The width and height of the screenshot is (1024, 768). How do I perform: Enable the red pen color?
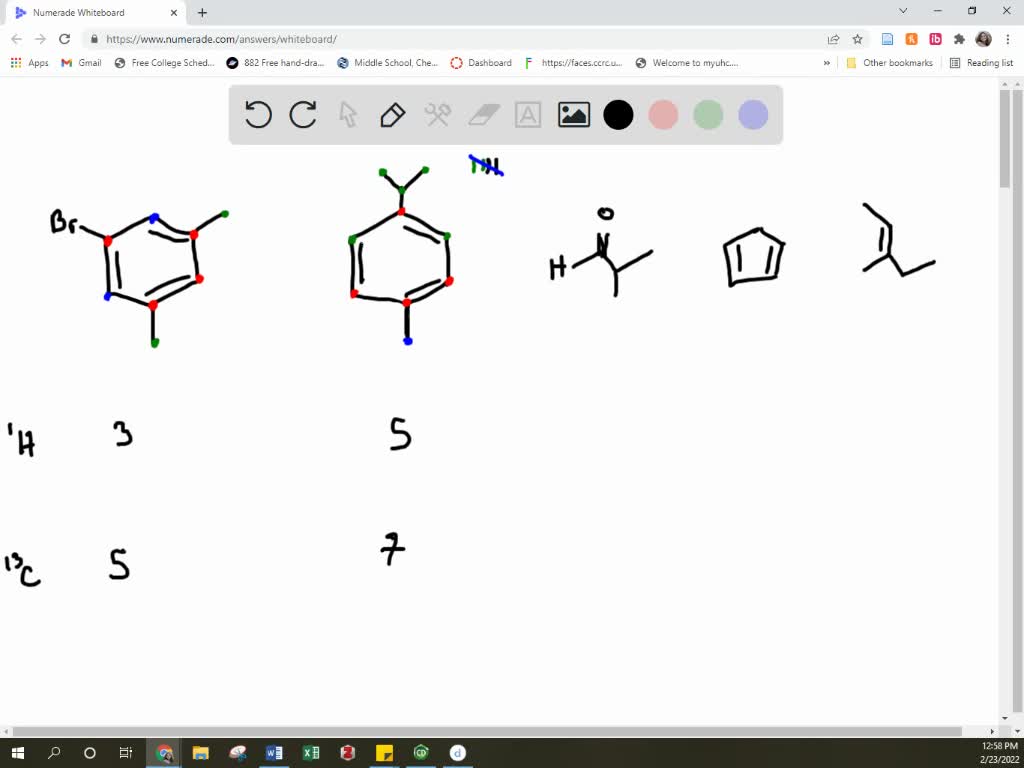[663, 115]
